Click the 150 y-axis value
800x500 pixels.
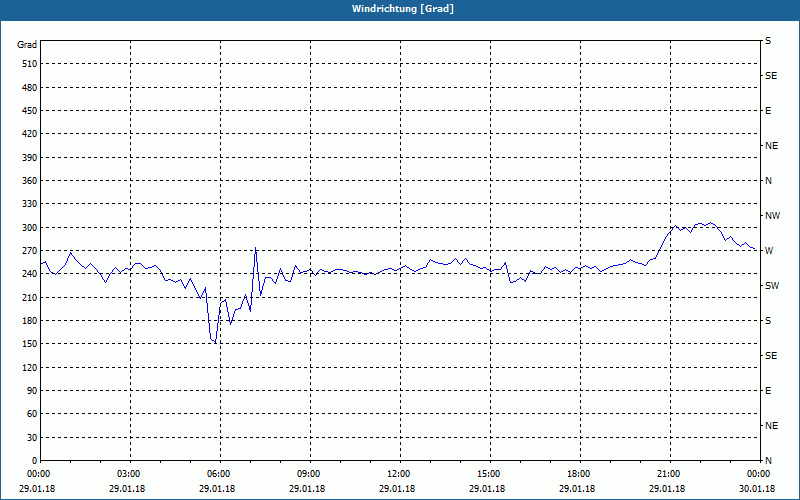click(30, 344)
